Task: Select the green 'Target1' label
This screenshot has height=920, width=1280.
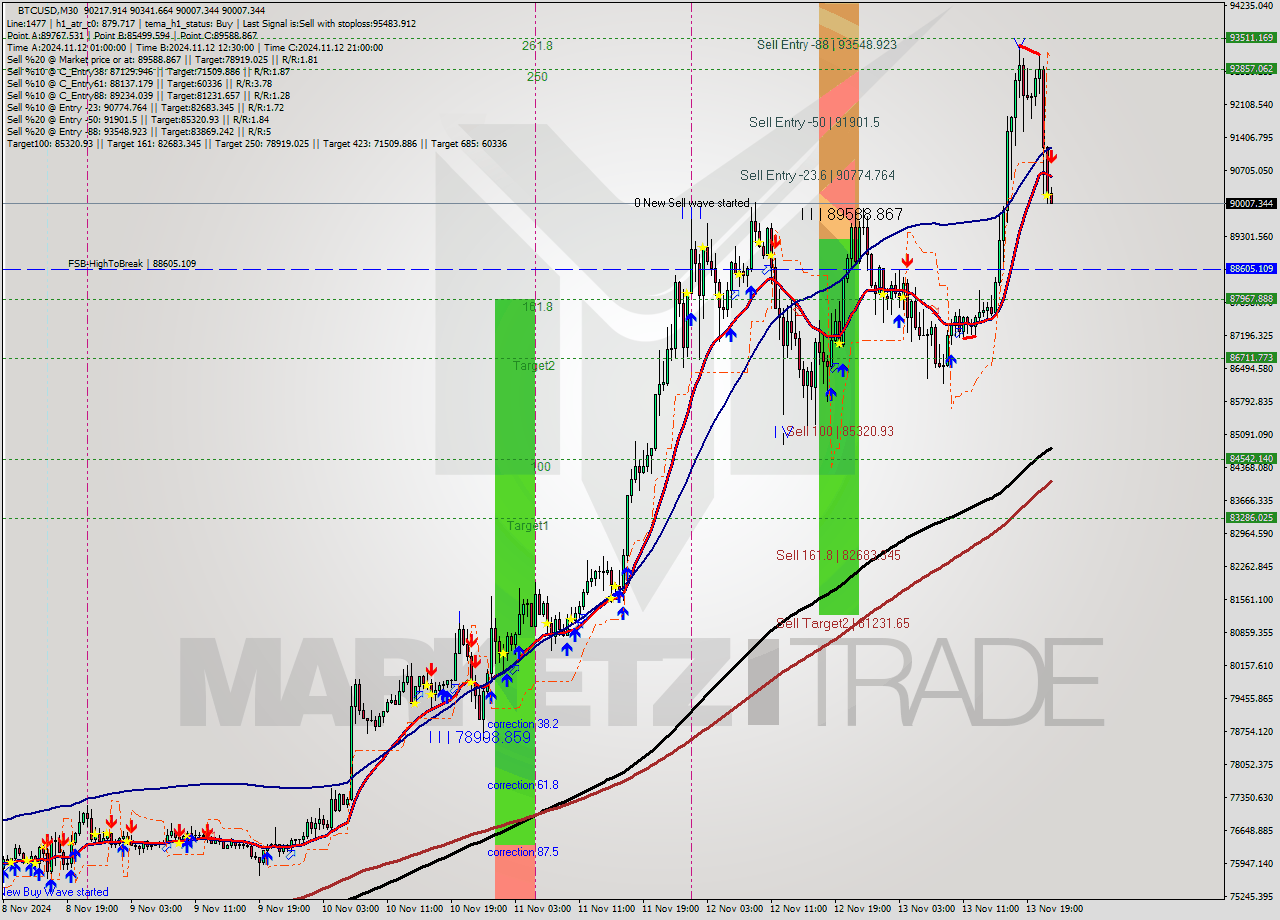Action: [528, 526]
